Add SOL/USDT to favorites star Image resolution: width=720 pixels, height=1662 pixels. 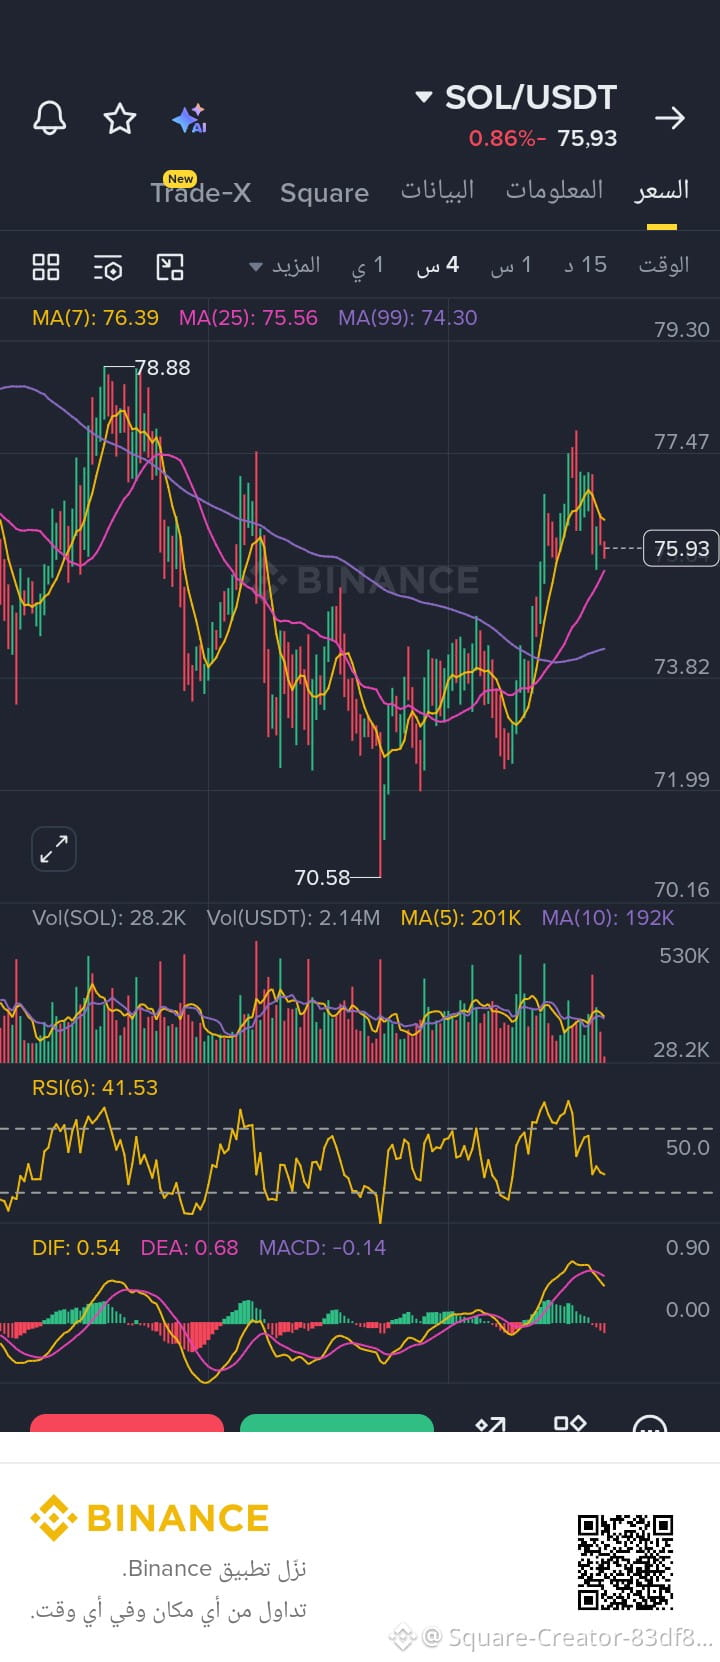(x=120, y=118)
